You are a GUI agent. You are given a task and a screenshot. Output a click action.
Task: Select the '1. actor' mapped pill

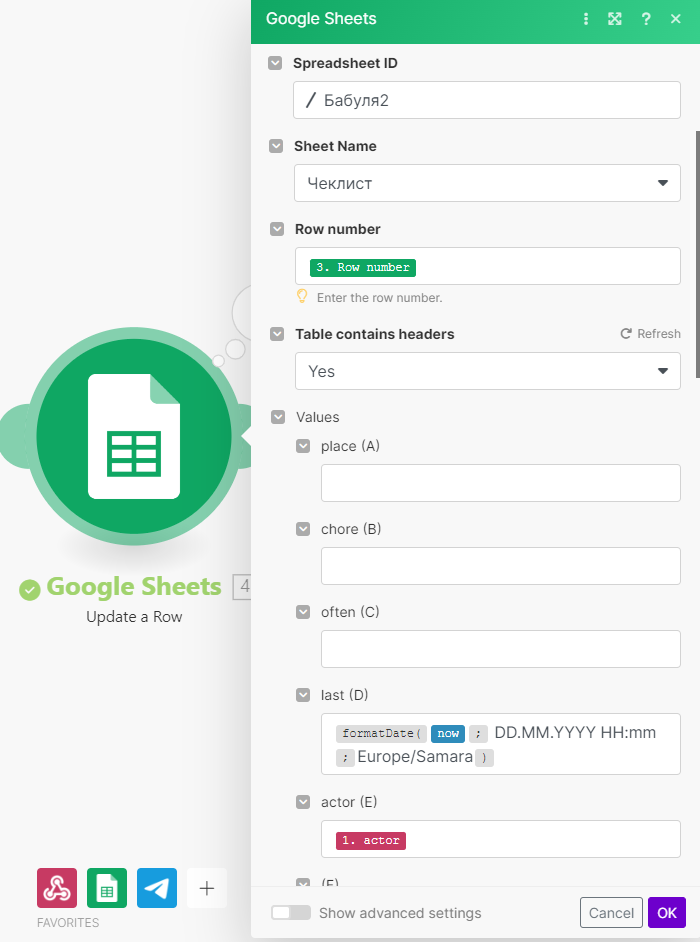(371, 840)
